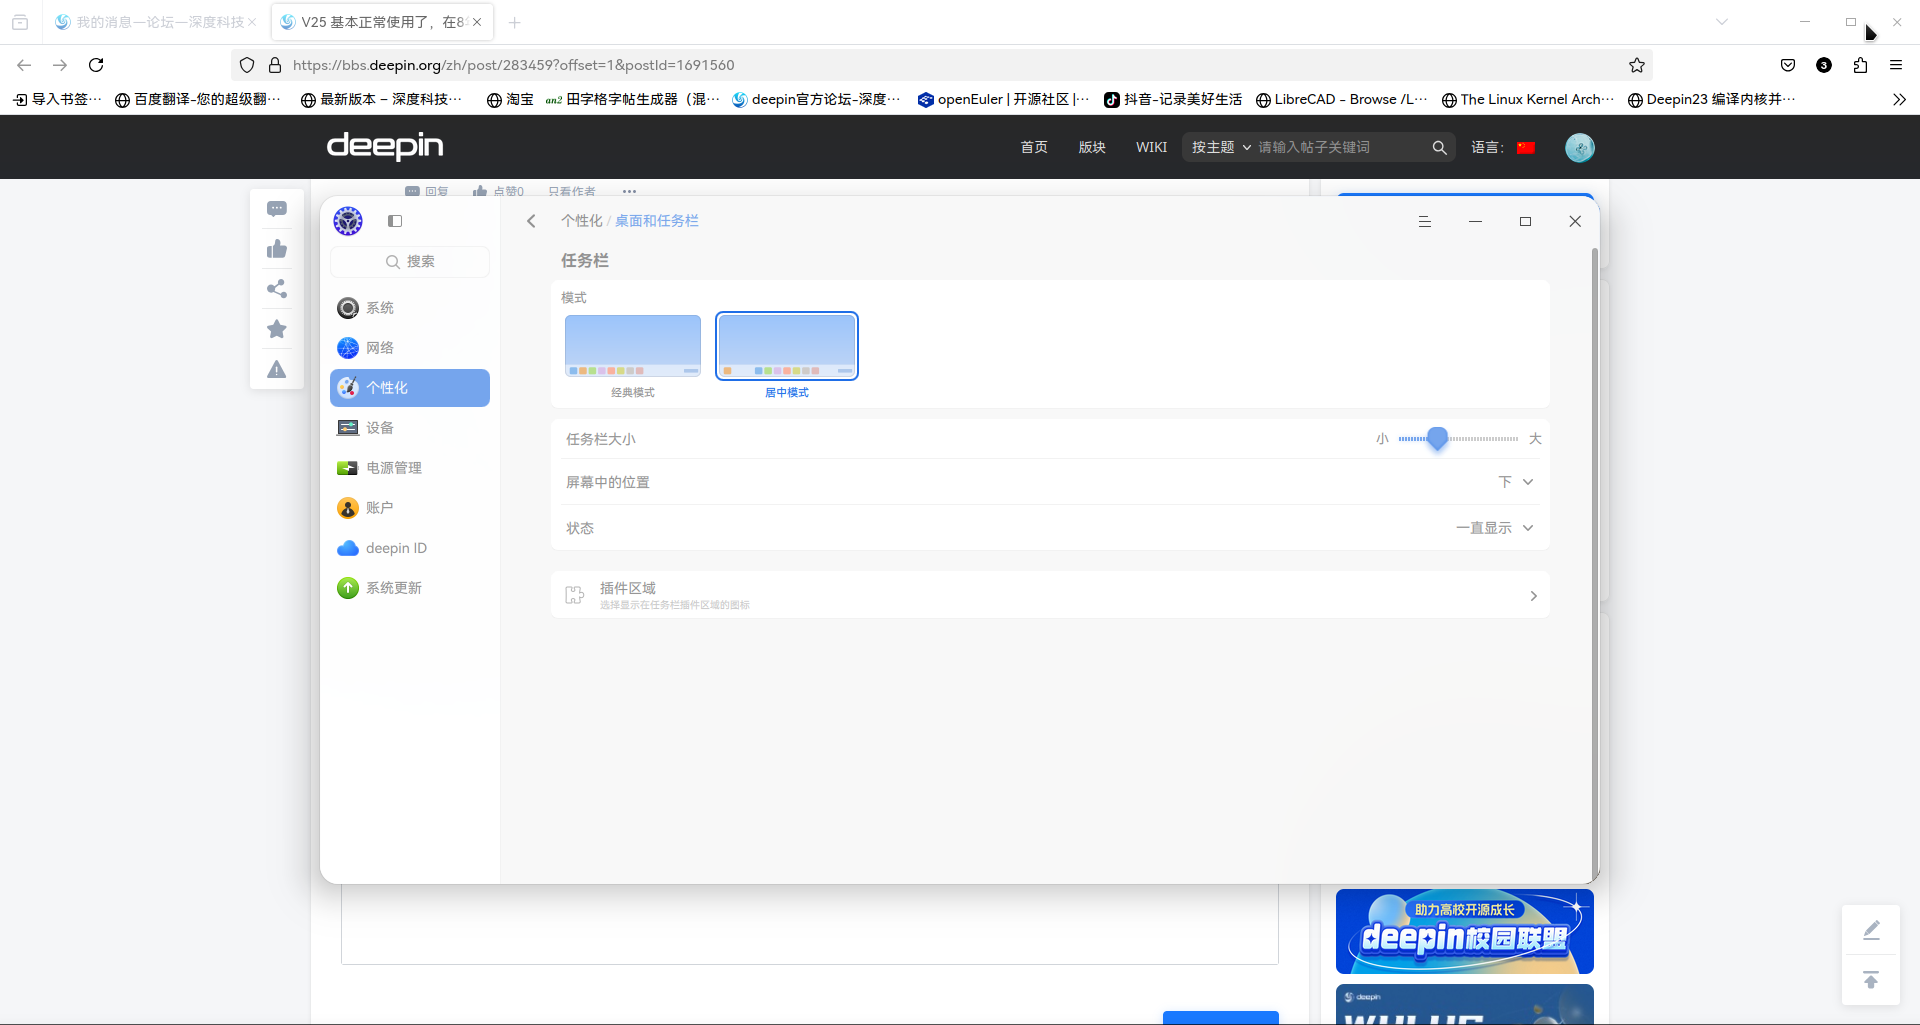
Task: Open 系统 in the settings sidebar
Action: pyautogui.click(x=410, y=308)
